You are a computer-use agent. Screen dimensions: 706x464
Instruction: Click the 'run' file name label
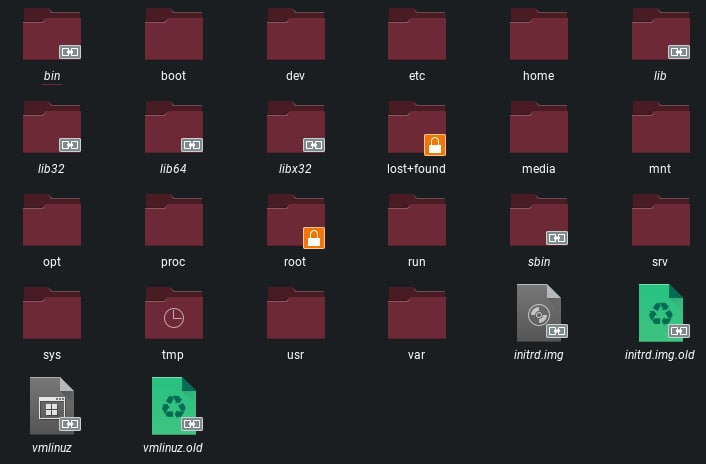[x=417, y=262]
